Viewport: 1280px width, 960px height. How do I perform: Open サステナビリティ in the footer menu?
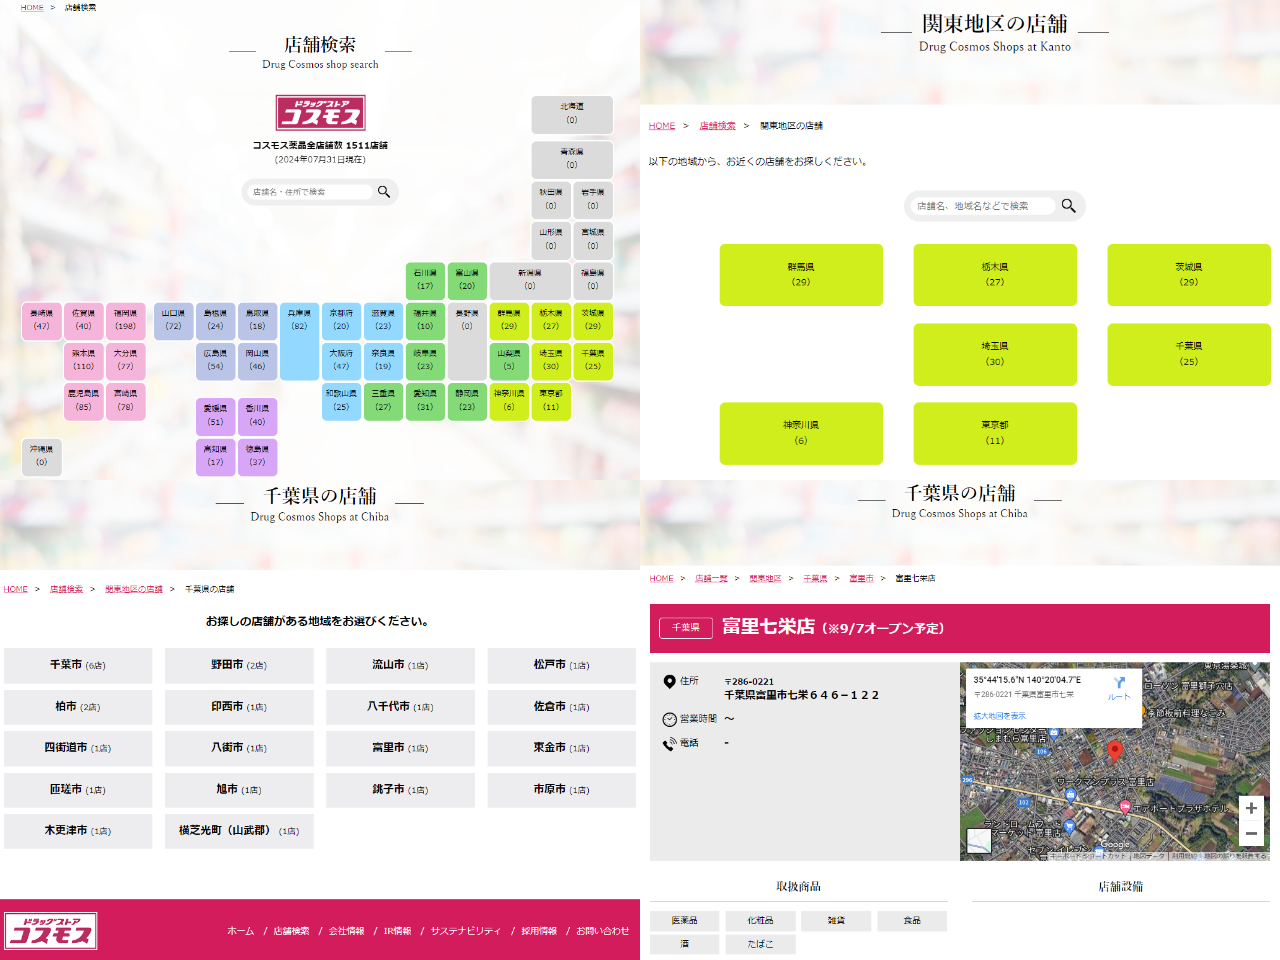(x=465, y=931)
